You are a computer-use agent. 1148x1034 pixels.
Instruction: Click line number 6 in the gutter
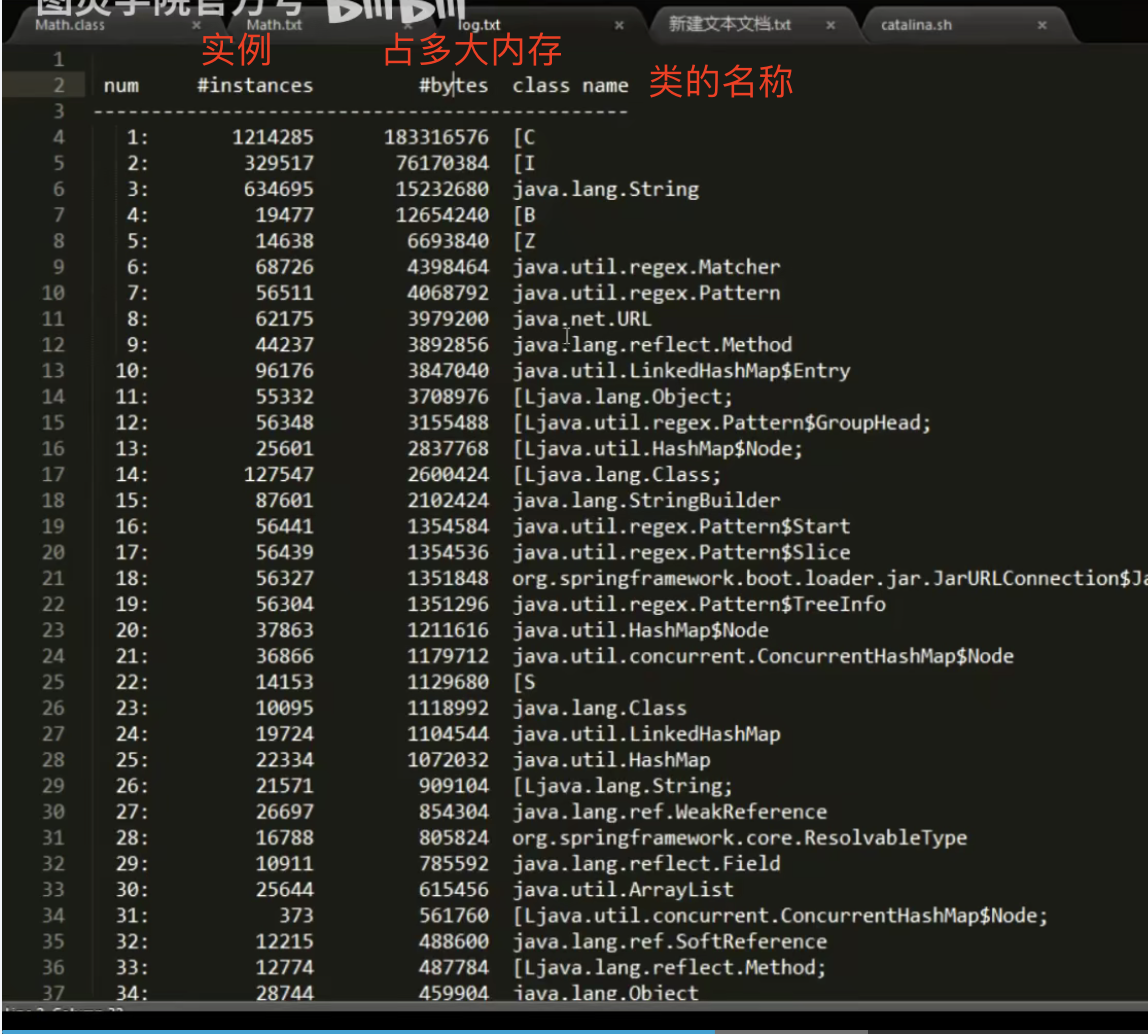point(54,189)
